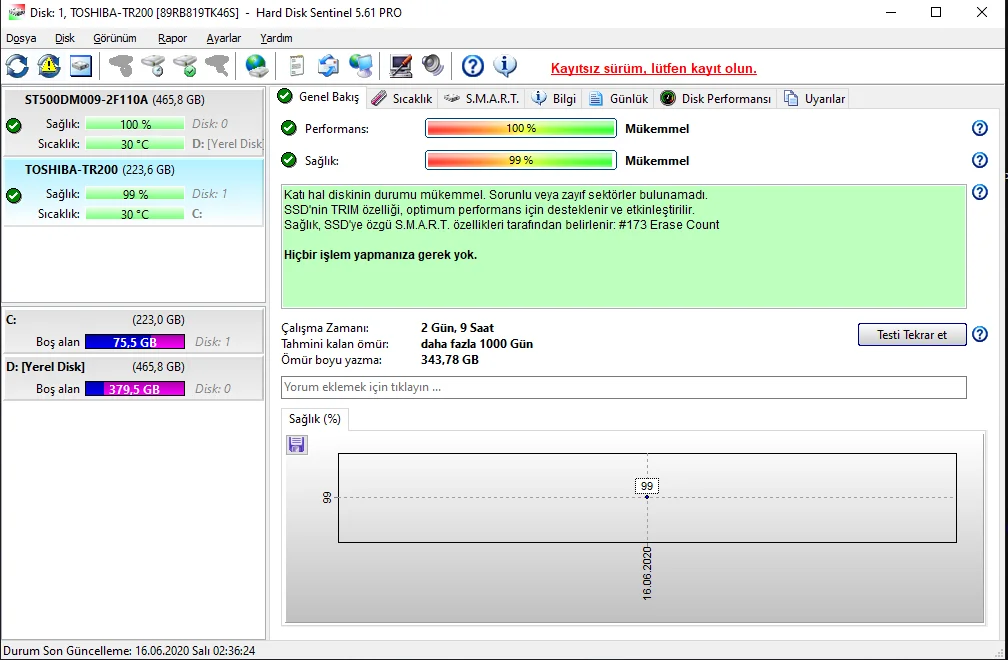Image resolution: width=1008 pixels, height=660 pixels.
Task: Click the text Hiçbir işlem yapmanıza gerek yok.
Action: point(381,255)
